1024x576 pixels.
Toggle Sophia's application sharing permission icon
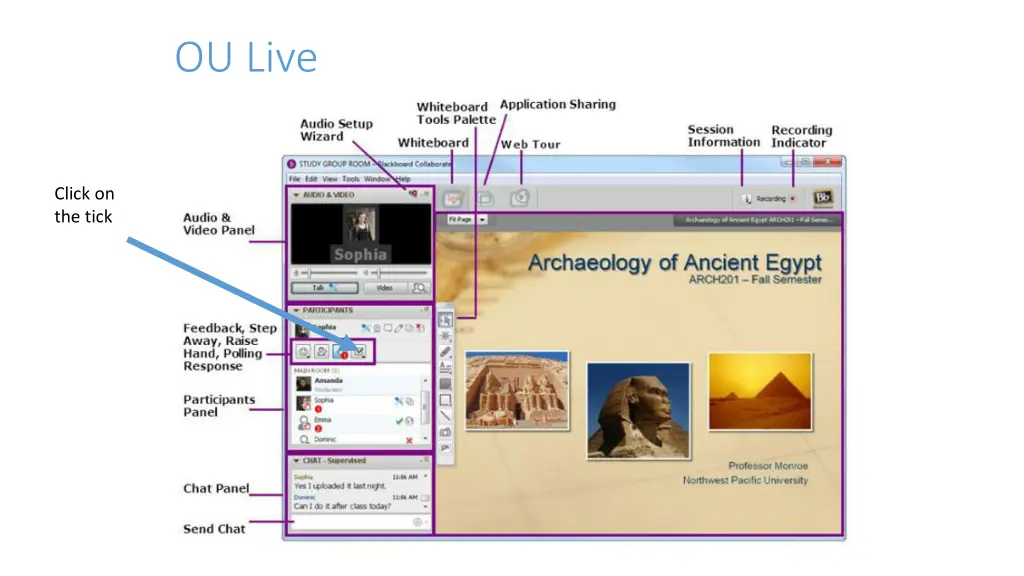click(x=409, y=328)
